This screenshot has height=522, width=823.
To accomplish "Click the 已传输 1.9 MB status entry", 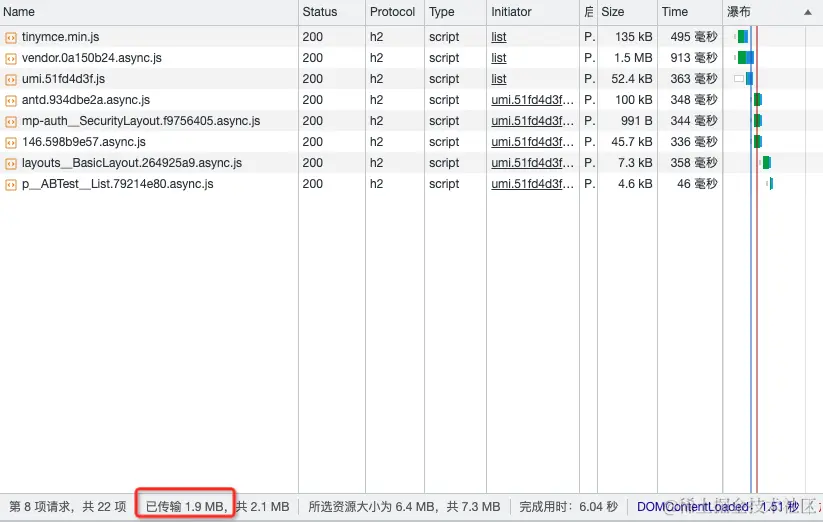I will (x=185, y=507).
